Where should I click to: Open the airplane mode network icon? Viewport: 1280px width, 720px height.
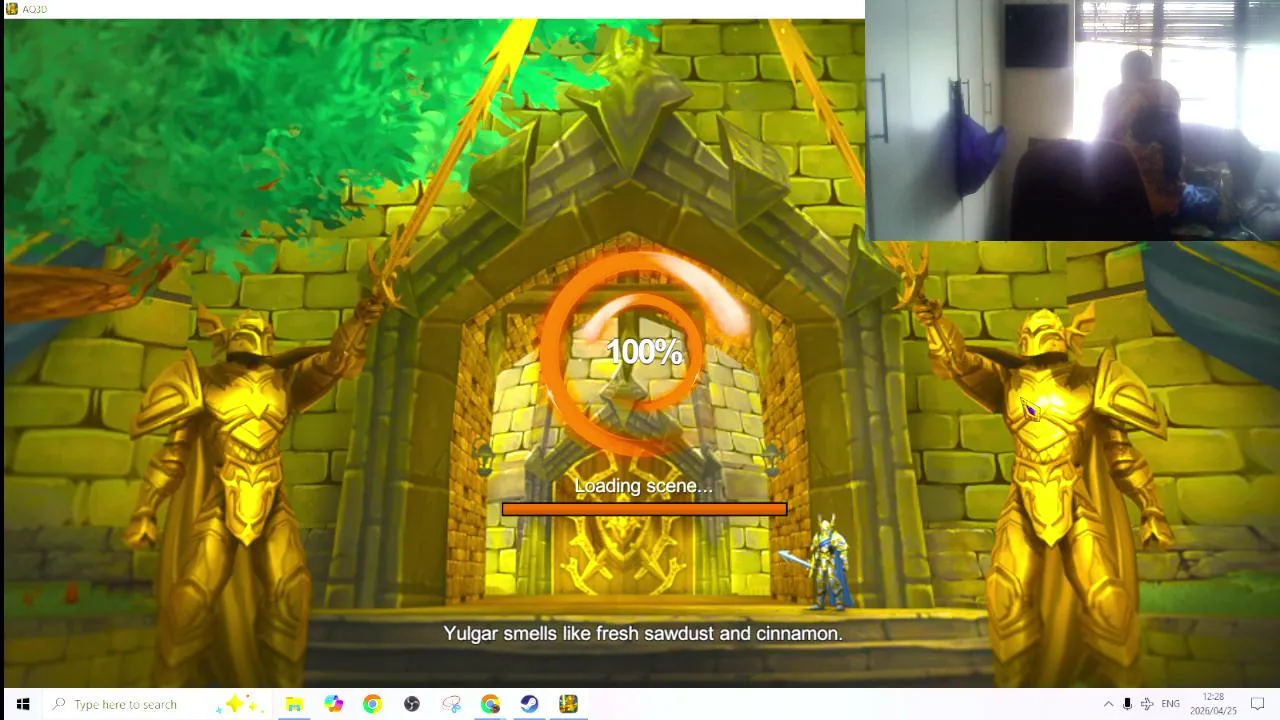[1147, 704]
